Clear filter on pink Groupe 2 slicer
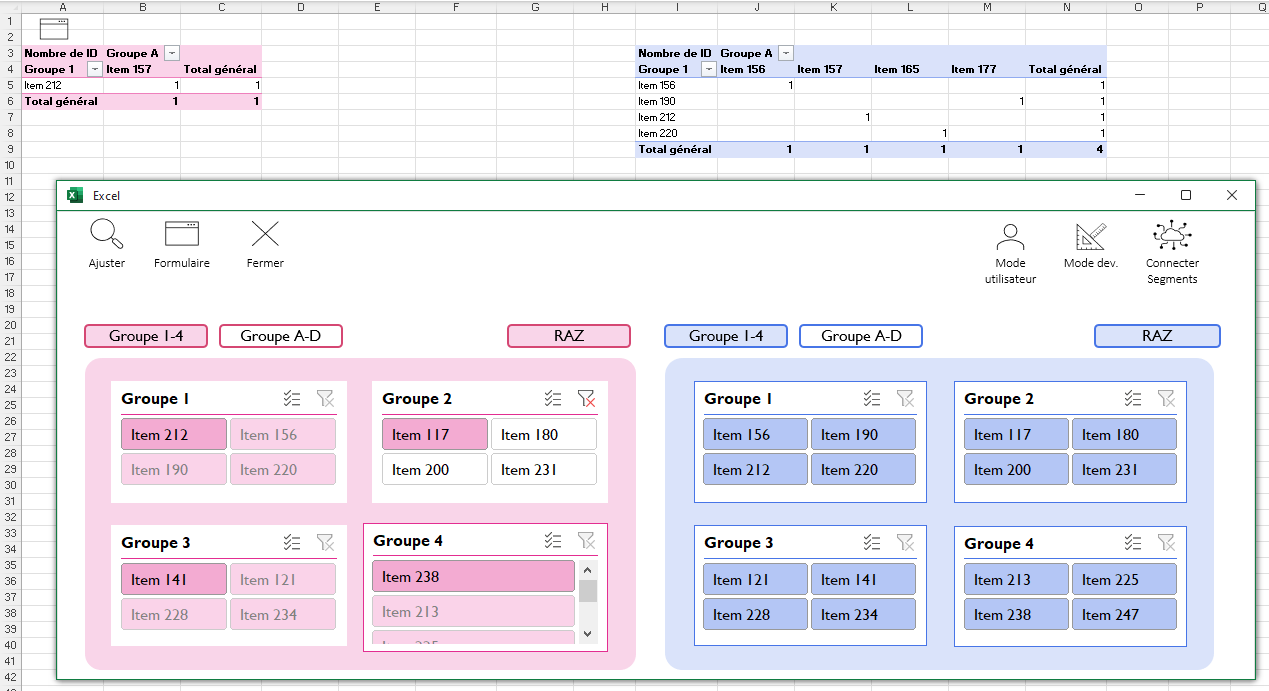Screen dimensions: 1269x691 (x=586, y=399)
